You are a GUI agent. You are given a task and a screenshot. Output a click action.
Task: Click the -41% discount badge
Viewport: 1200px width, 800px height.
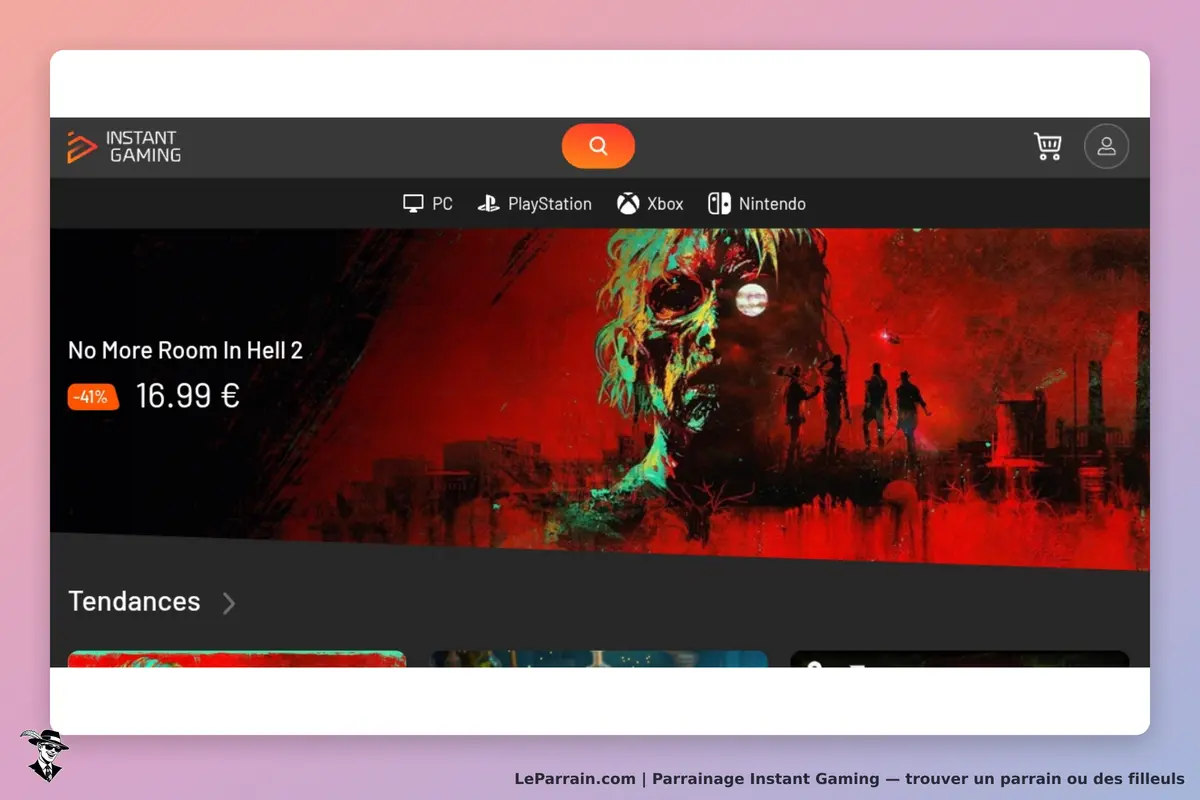(93, 397)
